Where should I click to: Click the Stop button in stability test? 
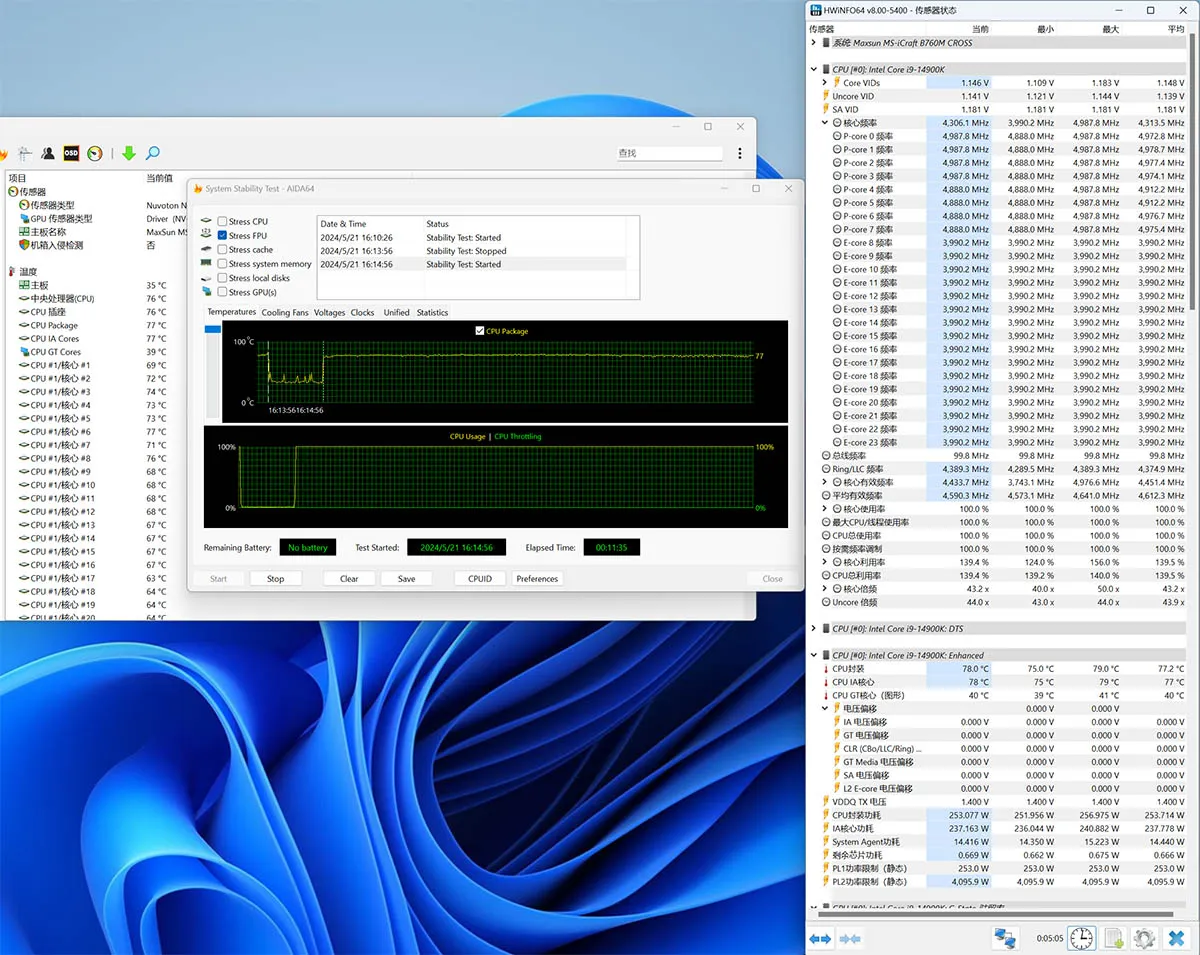pos(275,579)
